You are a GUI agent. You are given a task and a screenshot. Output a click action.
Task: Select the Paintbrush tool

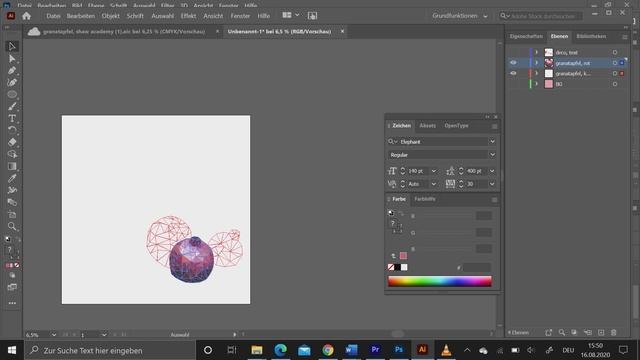(x=12, y=107)
